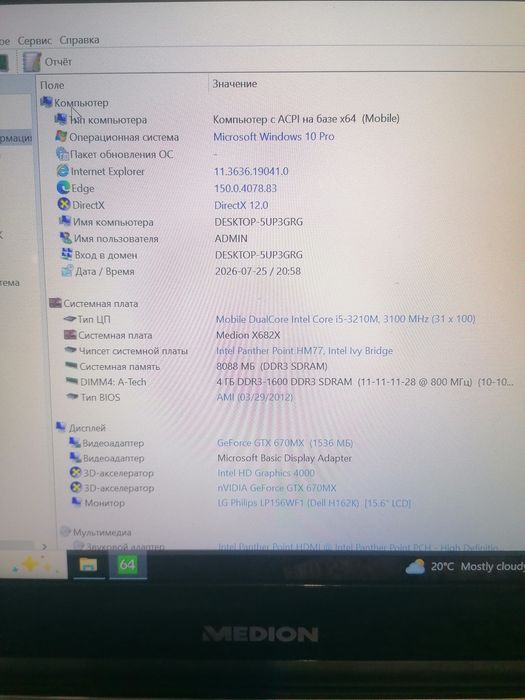Open the DirectX 12.0 link
Viewport: 525px width, 700px height.
tap(241, 205)
